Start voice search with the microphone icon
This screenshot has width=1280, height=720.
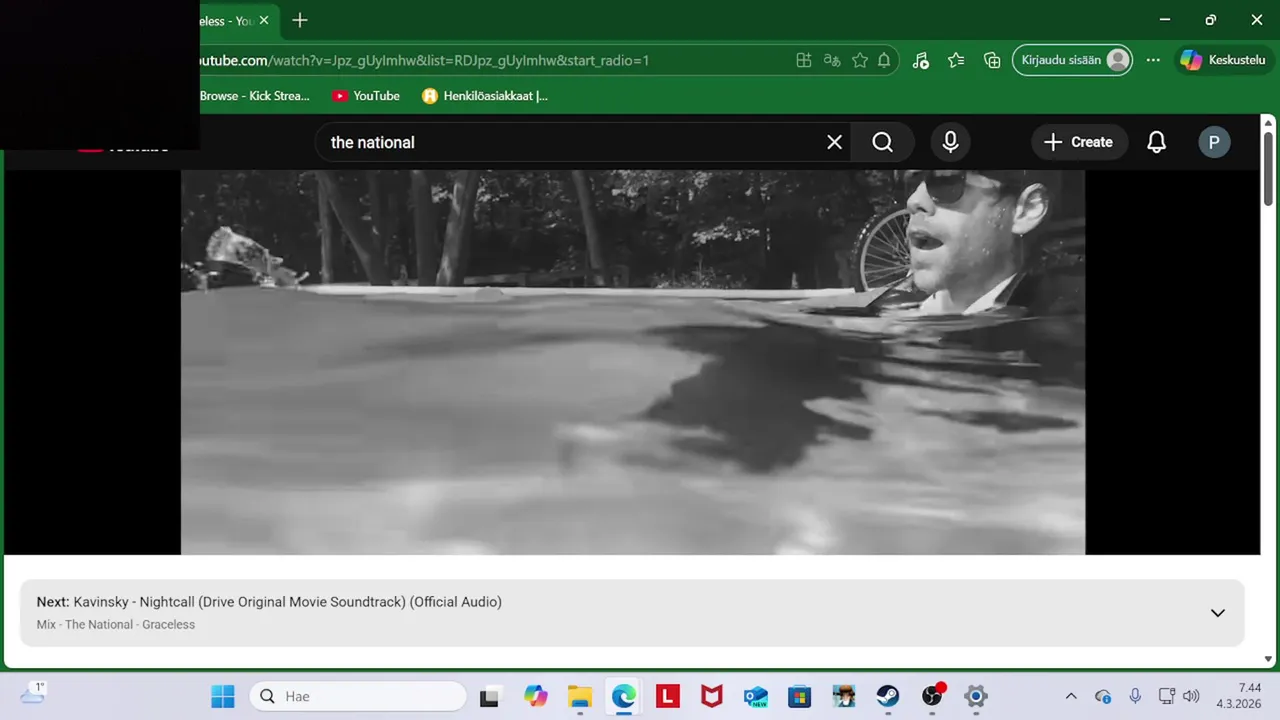(950, 142)
